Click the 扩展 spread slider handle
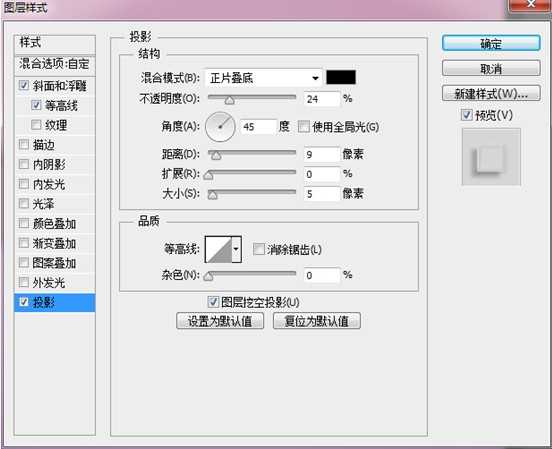 (209, 175)
